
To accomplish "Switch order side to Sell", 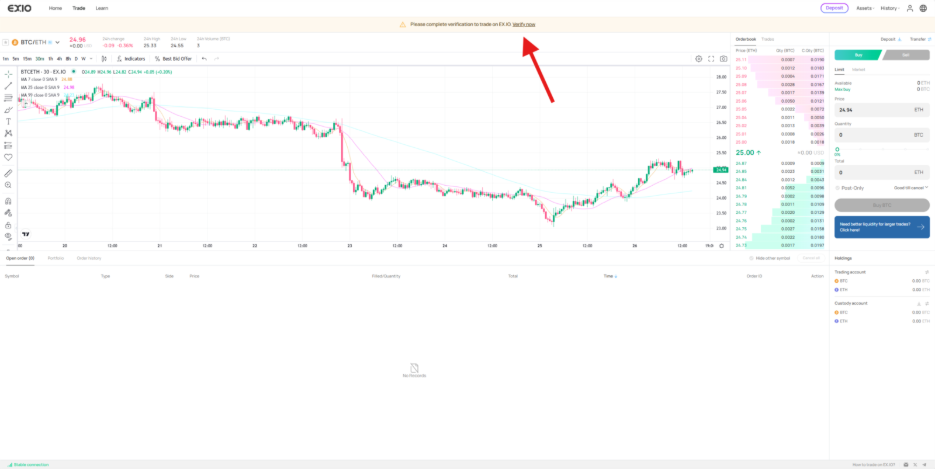I will coord(905,55).
